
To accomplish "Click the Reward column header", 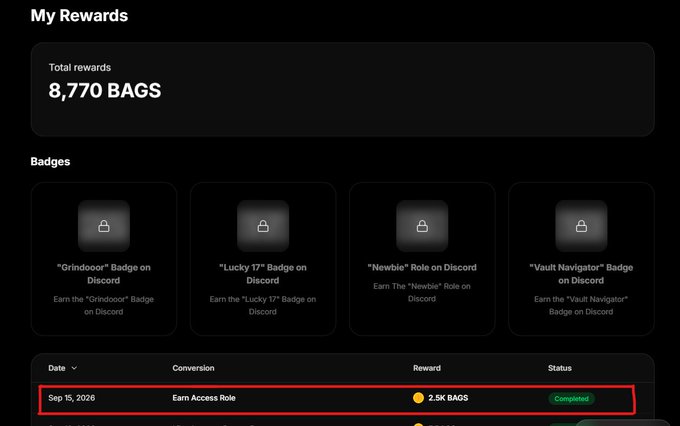I will point(427,368).
